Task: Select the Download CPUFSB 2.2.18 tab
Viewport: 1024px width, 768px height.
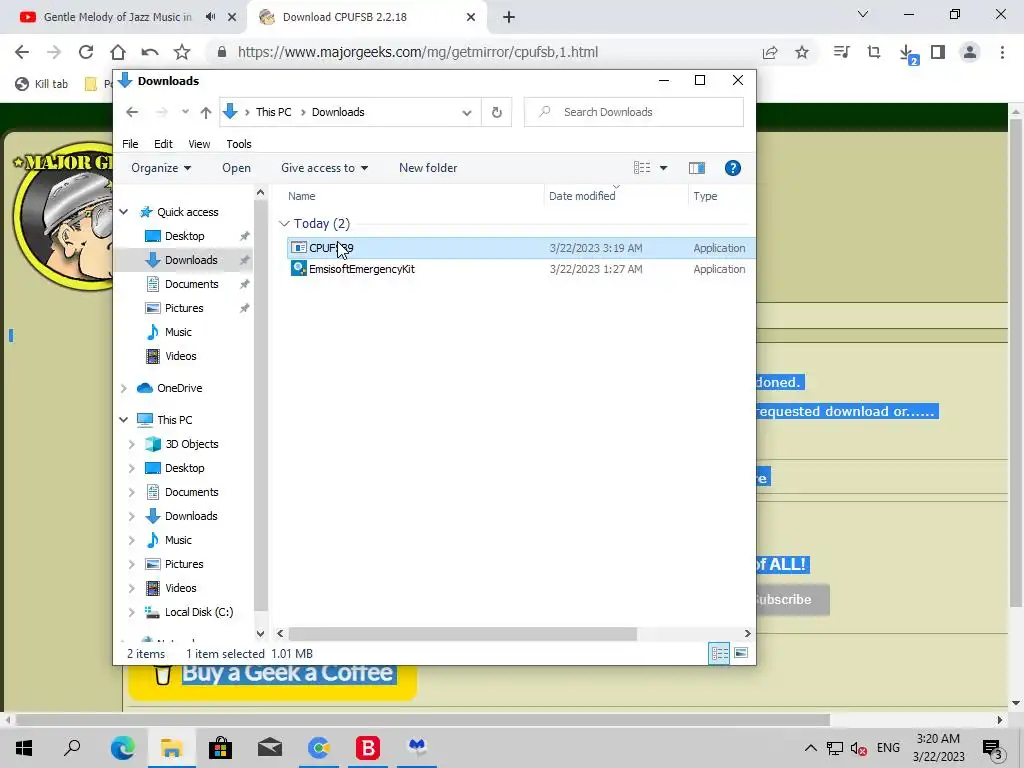Action: pos(345,17)
